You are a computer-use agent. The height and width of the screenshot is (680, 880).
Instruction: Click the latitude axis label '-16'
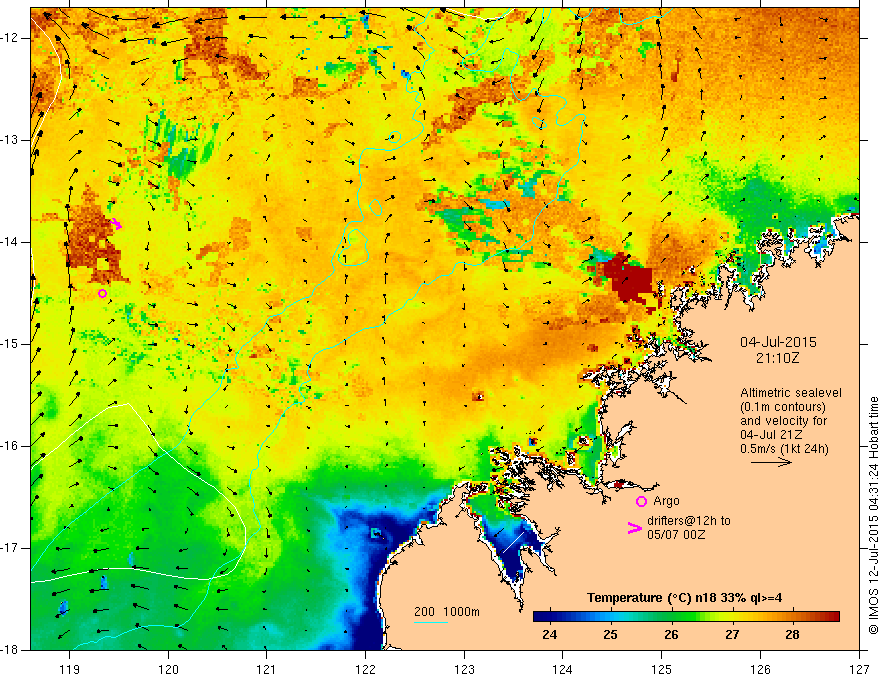point(10,446)
